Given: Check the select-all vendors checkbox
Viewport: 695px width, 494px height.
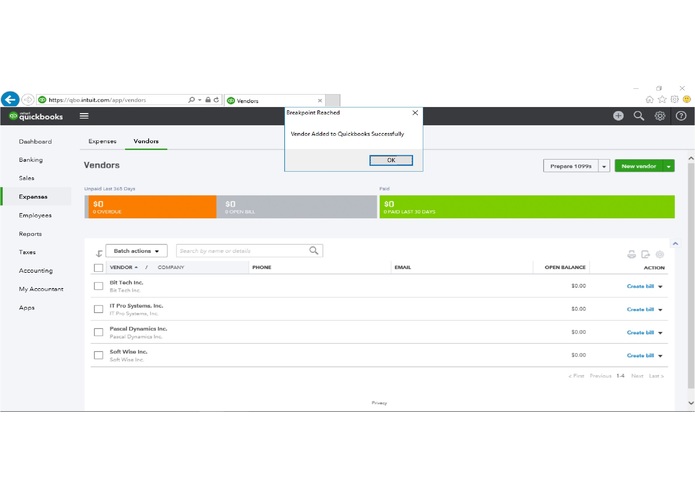Looking at the screenshot, I should 98,268.
